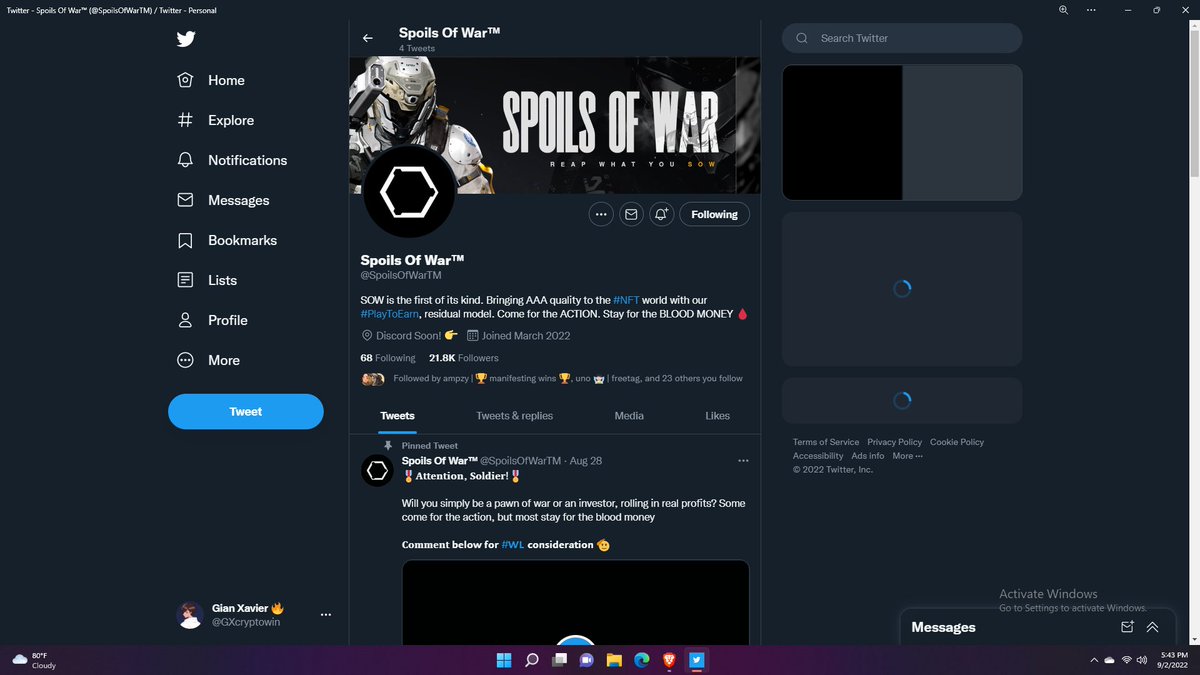Expand footer More links

pos(907,456)
